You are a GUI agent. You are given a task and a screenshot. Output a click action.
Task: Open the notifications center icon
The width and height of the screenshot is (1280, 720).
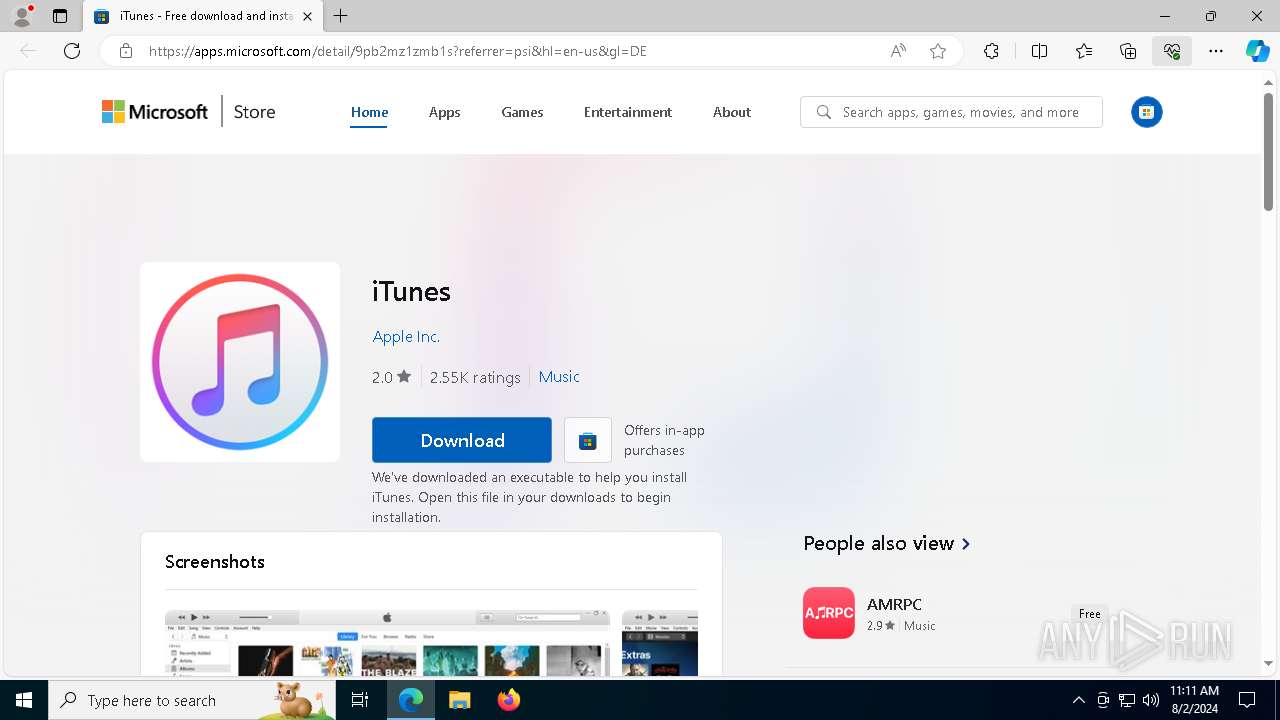[1247, 700]
